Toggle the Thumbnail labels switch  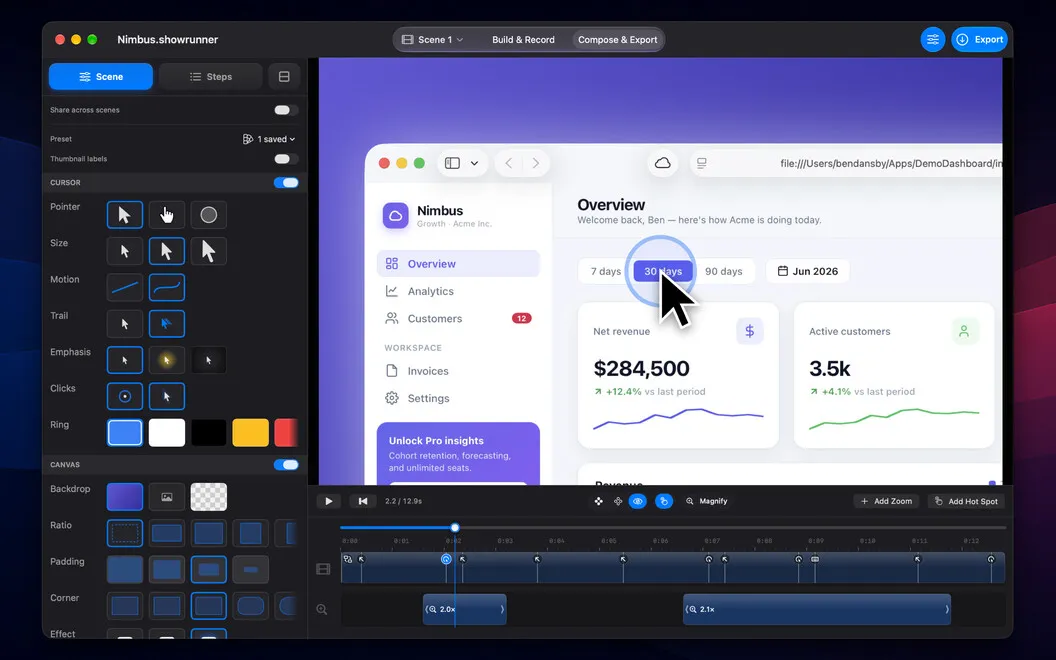click(x=286, y=159)
